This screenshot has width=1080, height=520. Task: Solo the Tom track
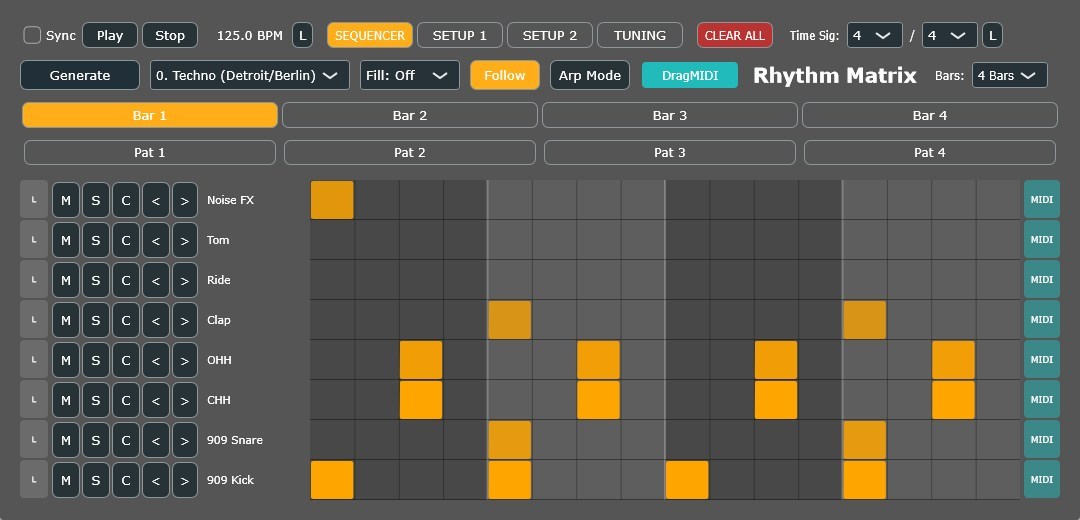(96, 240)
